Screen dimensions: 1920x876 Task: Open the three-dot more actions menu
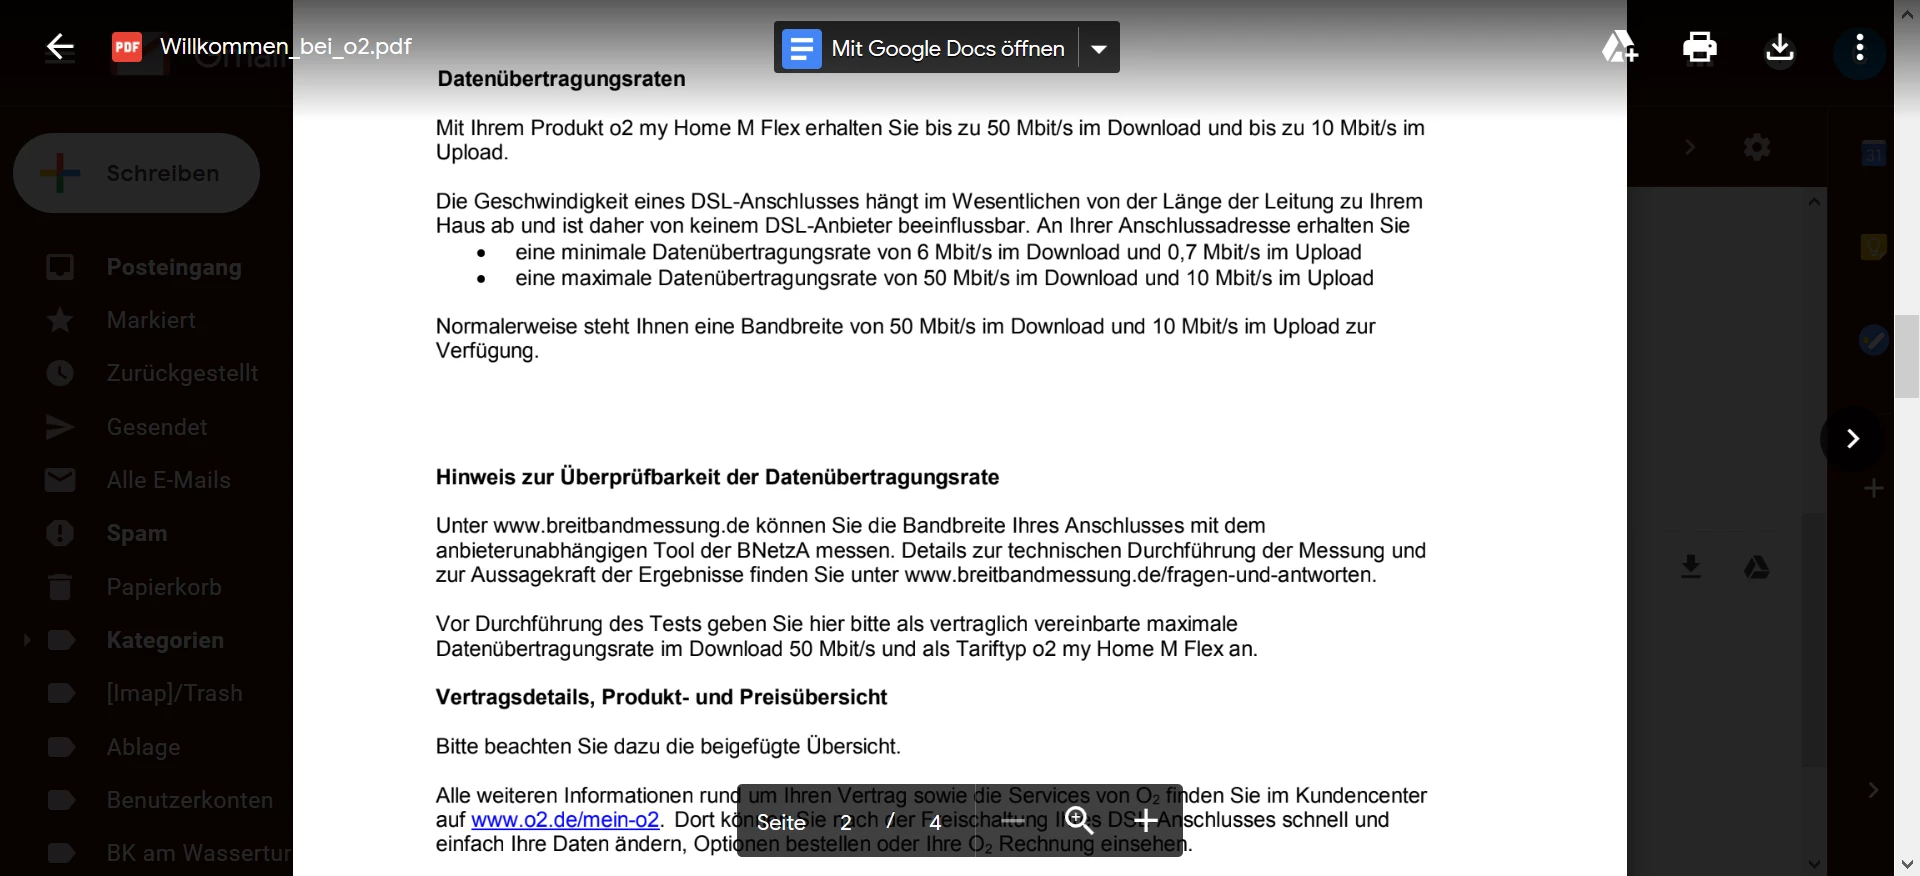click(1860, 47)
